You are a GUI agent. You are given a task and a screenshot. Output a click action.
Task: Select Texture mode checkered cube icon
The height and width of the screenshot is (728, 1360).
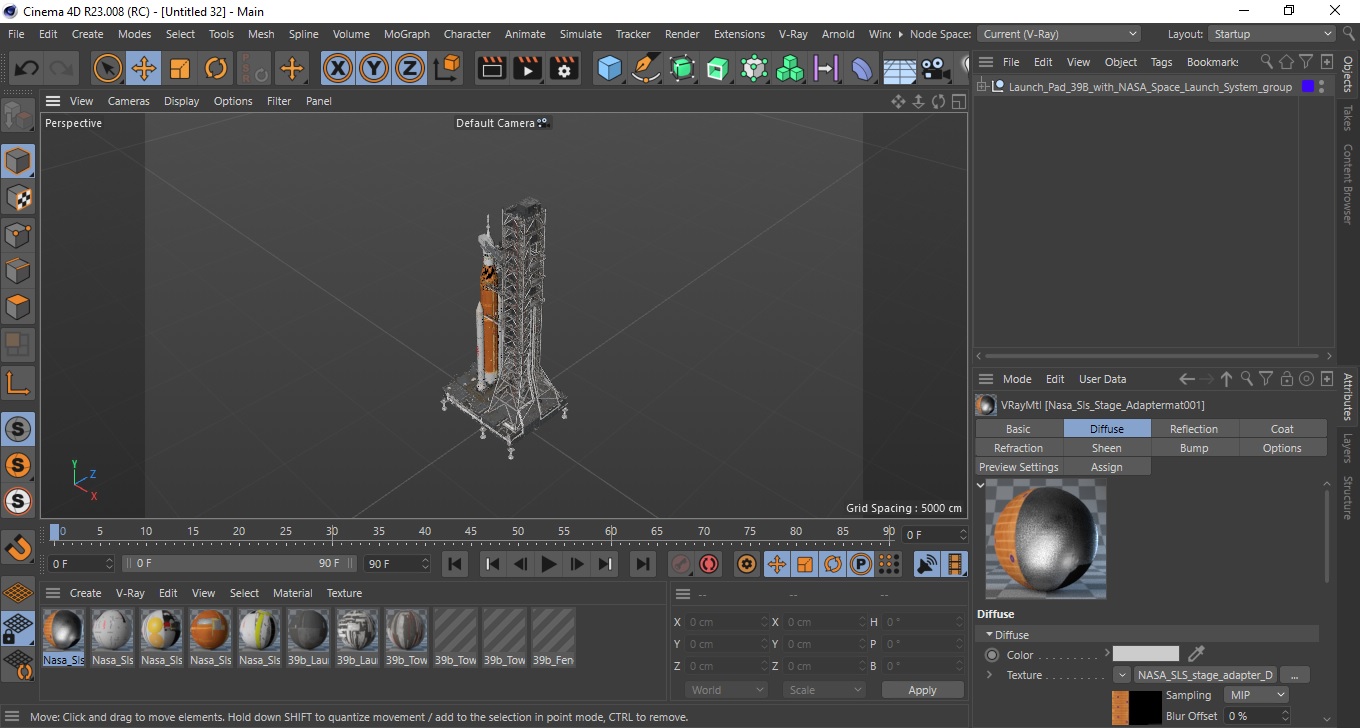coord(18,198)
